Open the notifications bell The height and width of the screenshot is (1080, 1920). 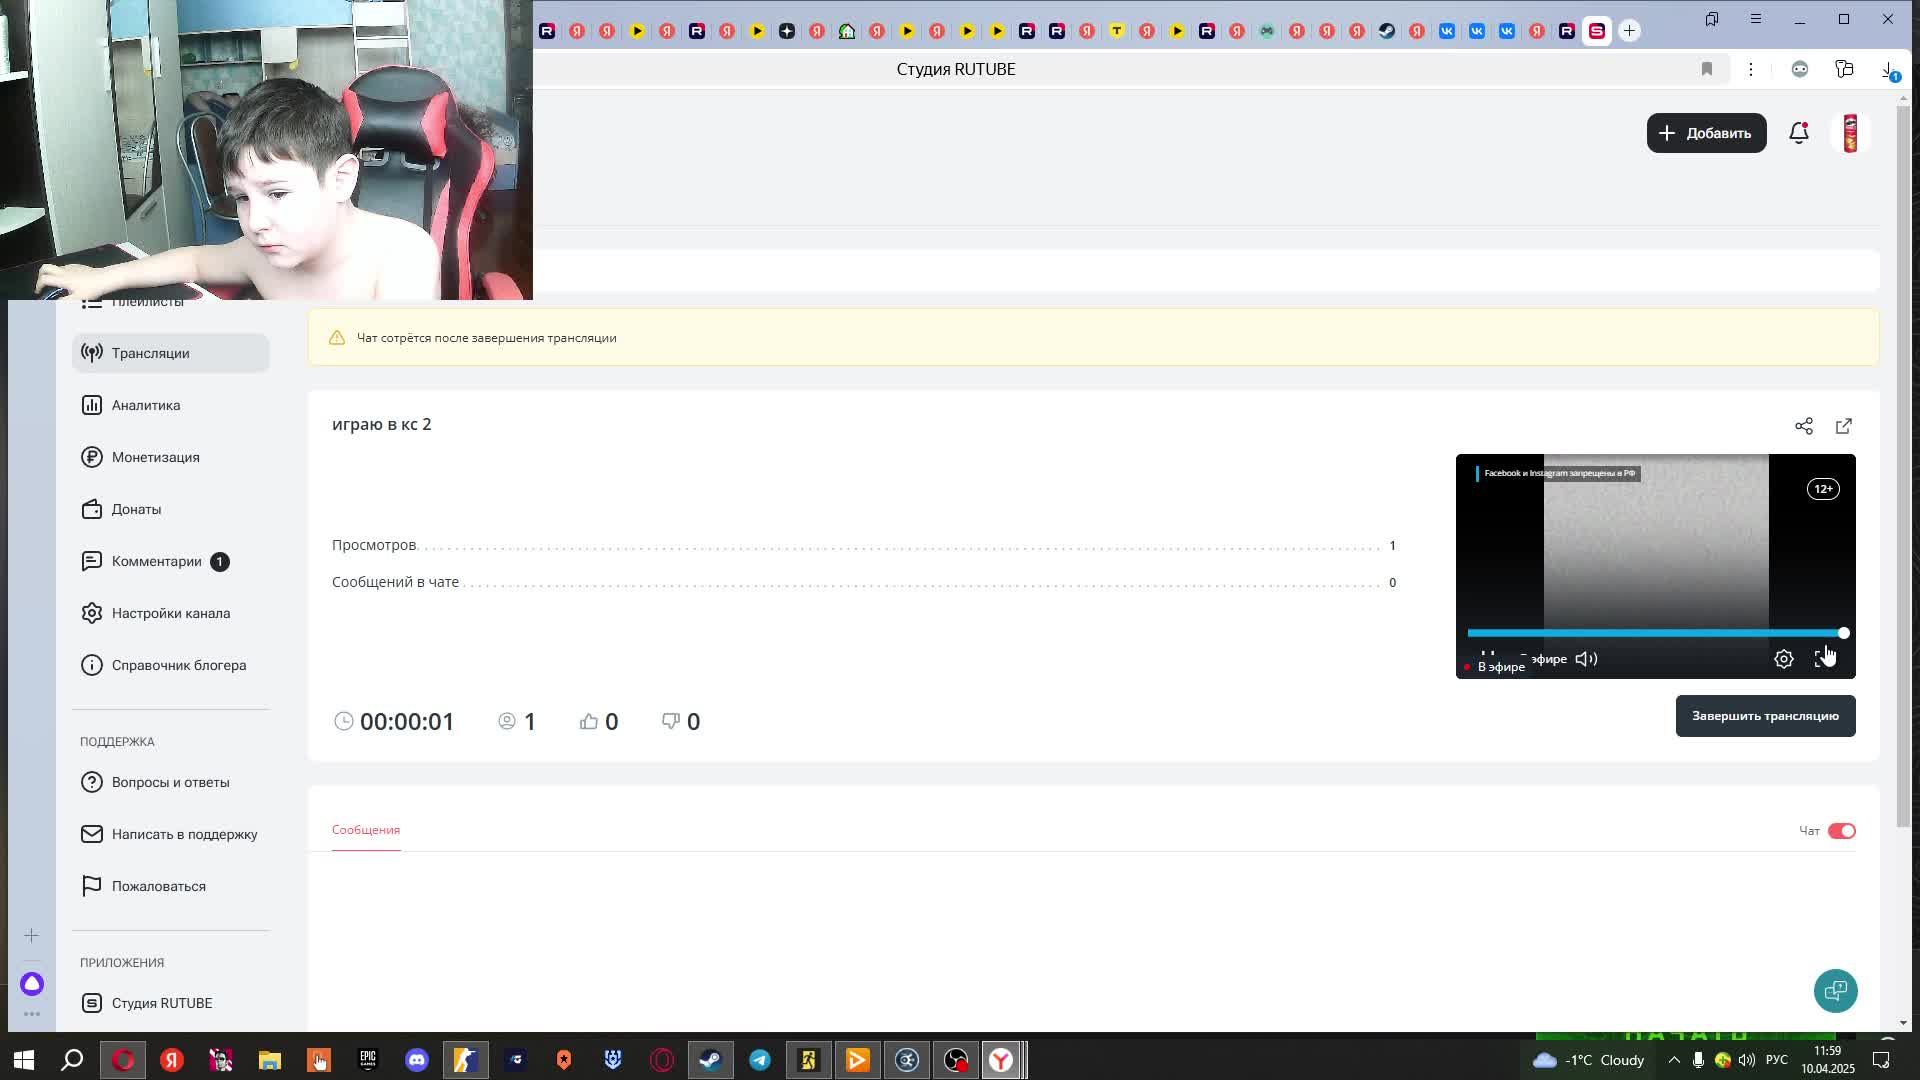coord(1798,133)
